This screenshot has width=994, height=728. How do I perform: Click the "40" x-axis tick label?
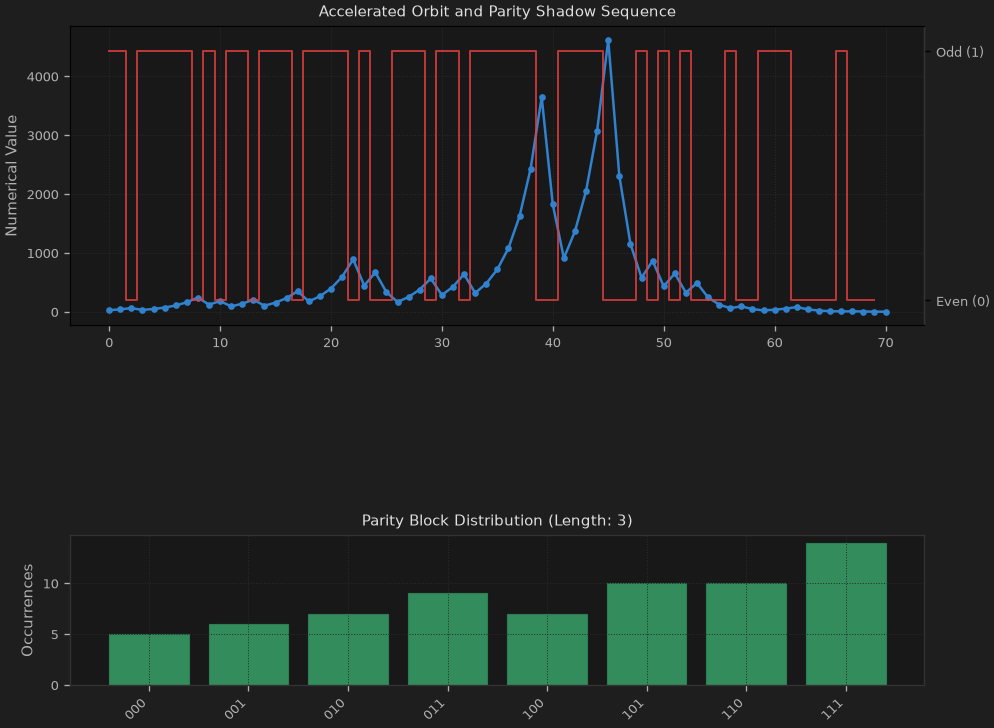tap(553, 343)
